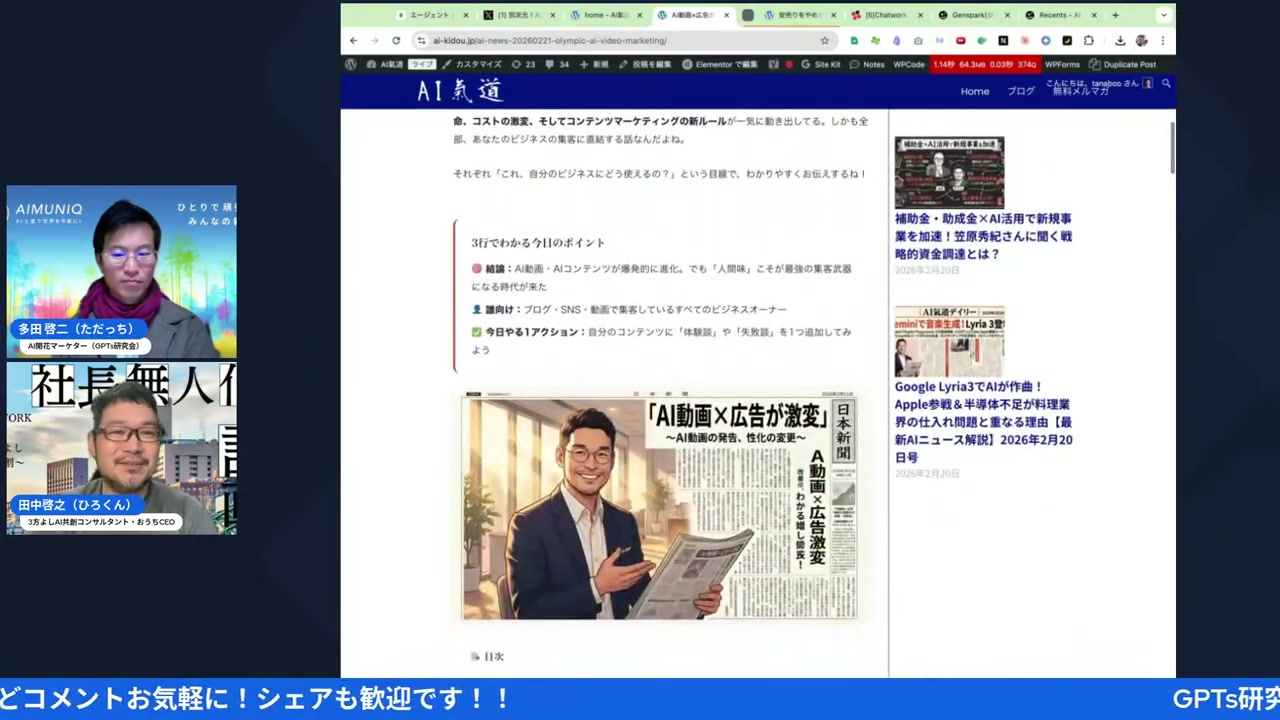Screen dimensions: 1280x720
Task: Open site search on the AI氣道 header
Action: pyautogui.click(x=1165, y=85)
